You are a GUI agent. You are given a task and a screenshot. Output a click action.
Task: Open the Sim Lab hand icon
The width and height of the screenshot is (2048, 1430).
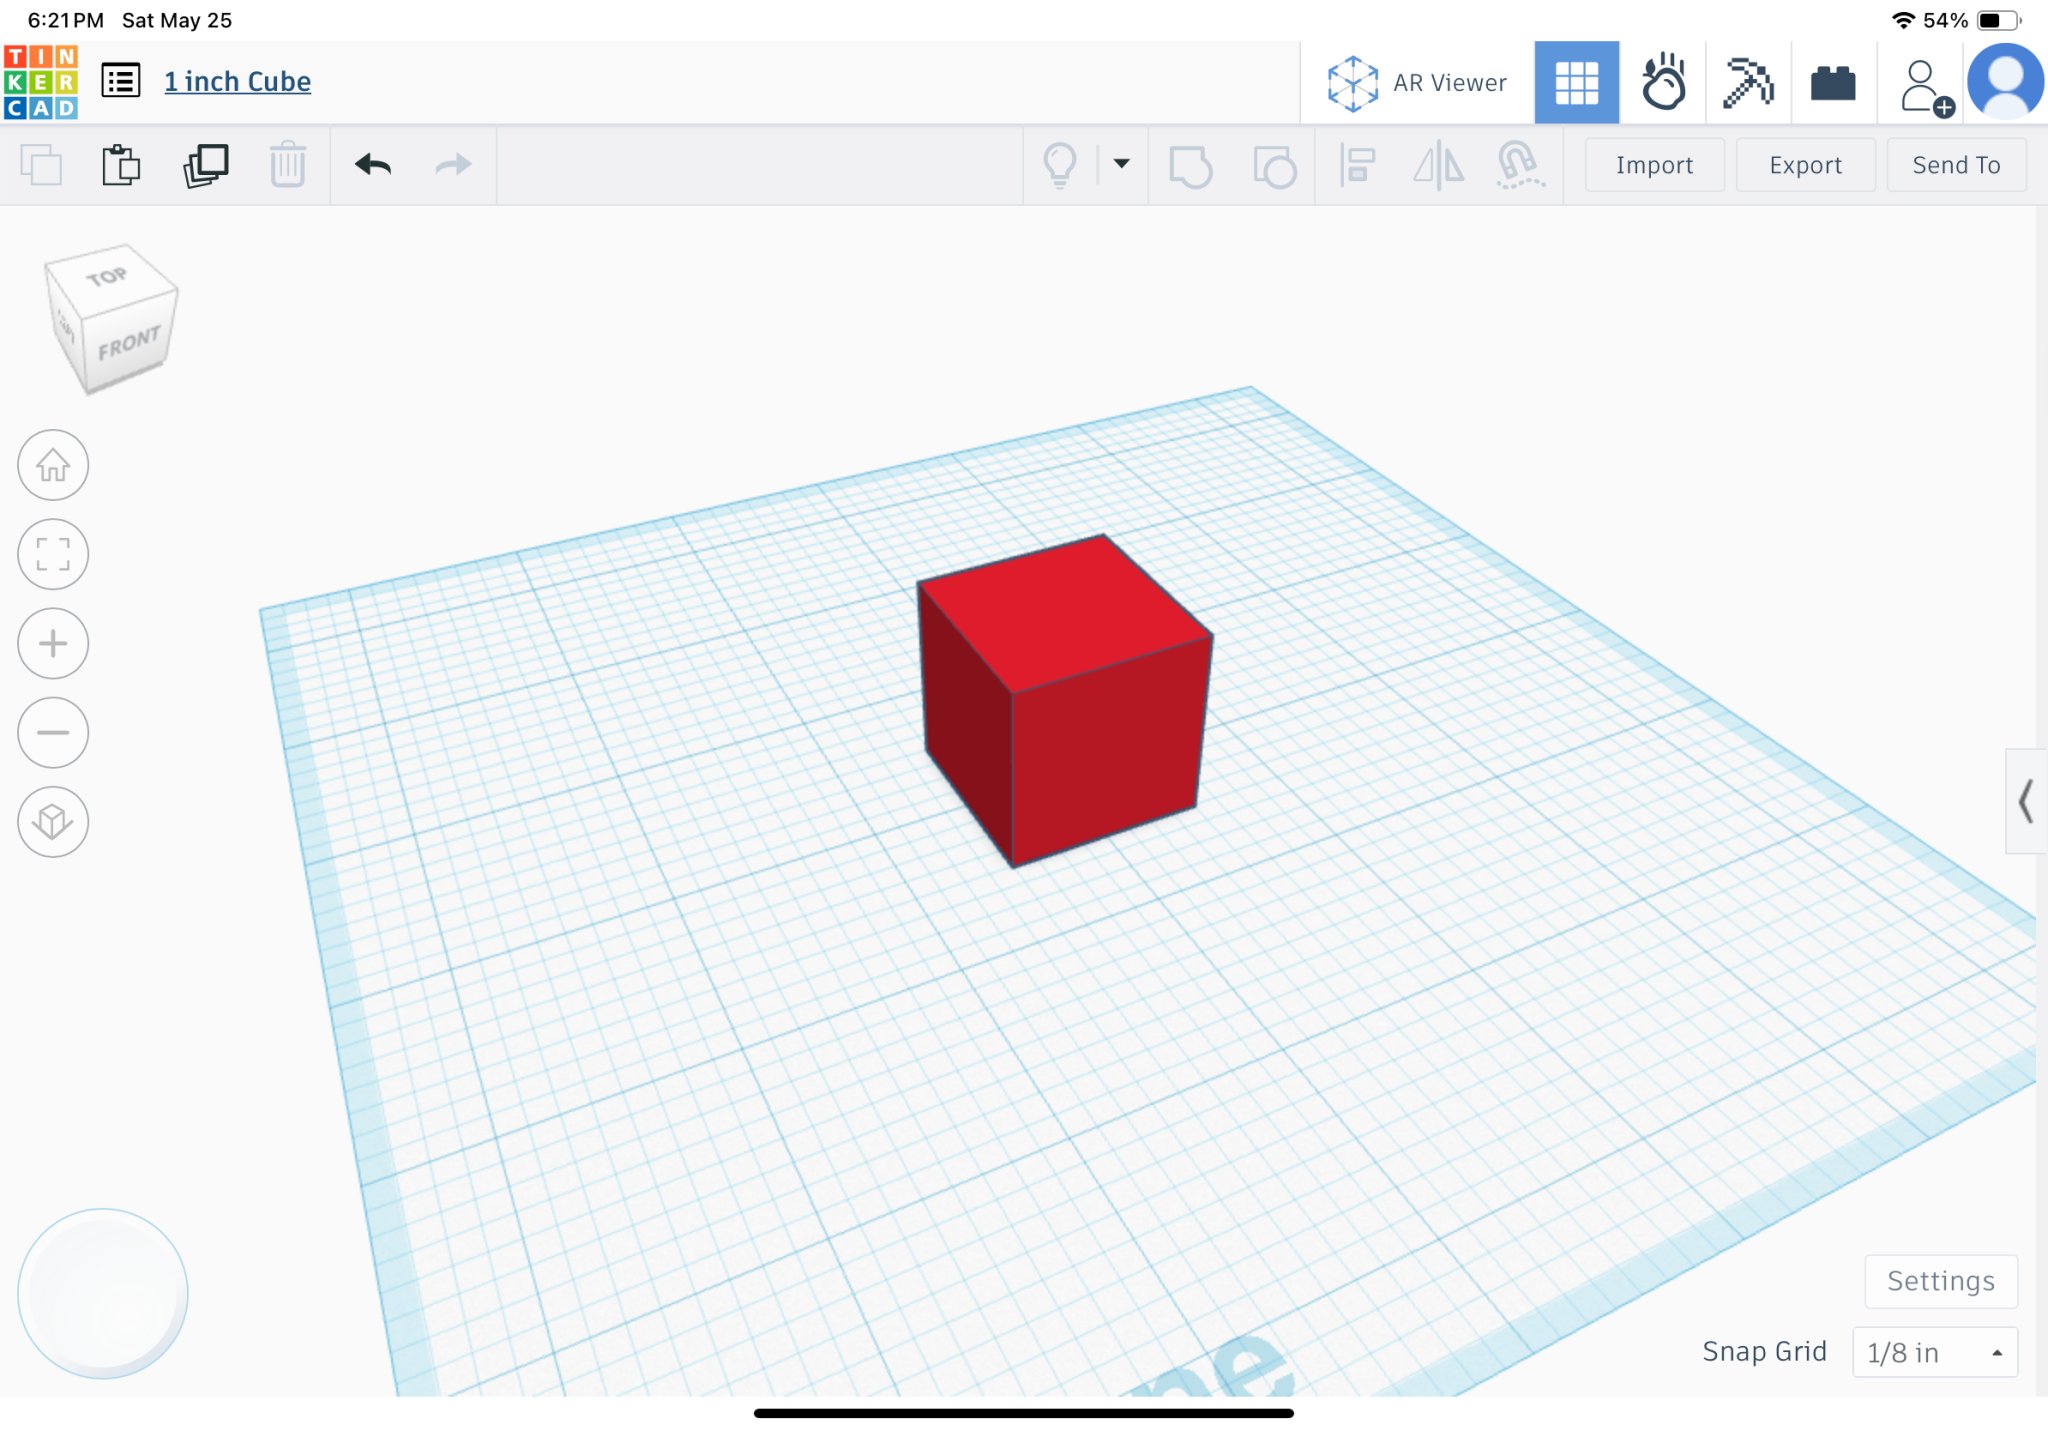click(x=1663, y=82)
